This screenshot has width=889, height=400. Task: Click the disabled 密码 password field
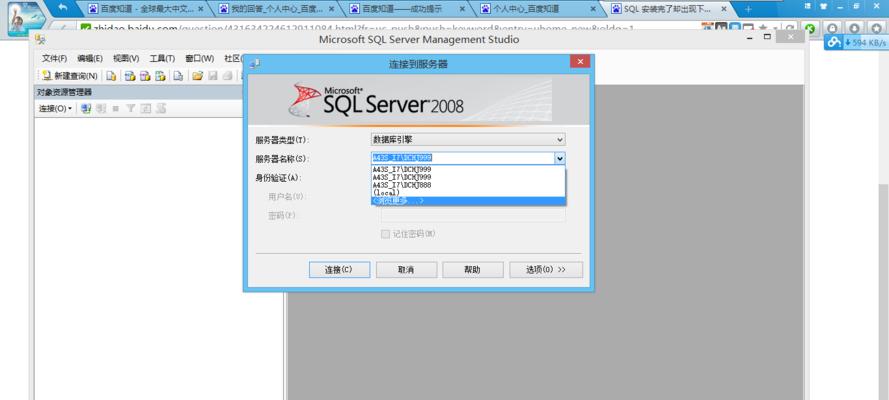[473, 216]
